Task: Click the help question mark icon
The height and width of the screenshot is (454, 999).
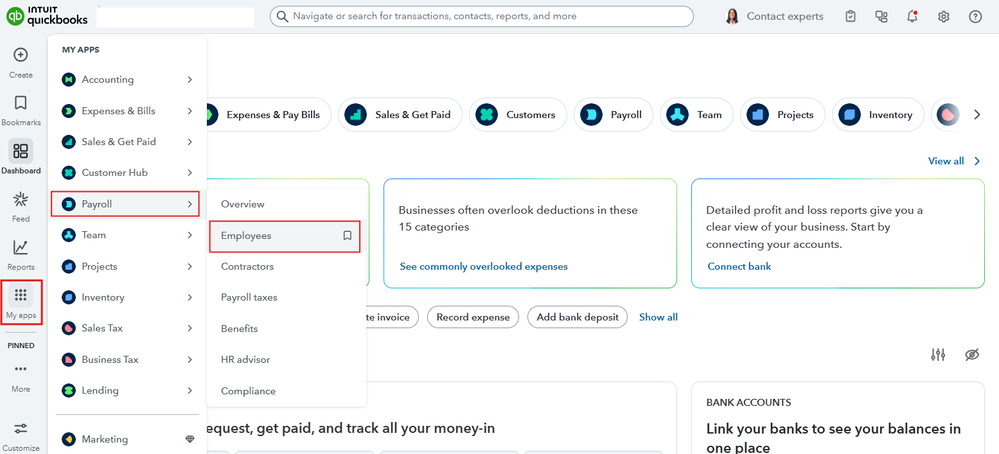Action: pyautogui.click(x=975, y=17)
